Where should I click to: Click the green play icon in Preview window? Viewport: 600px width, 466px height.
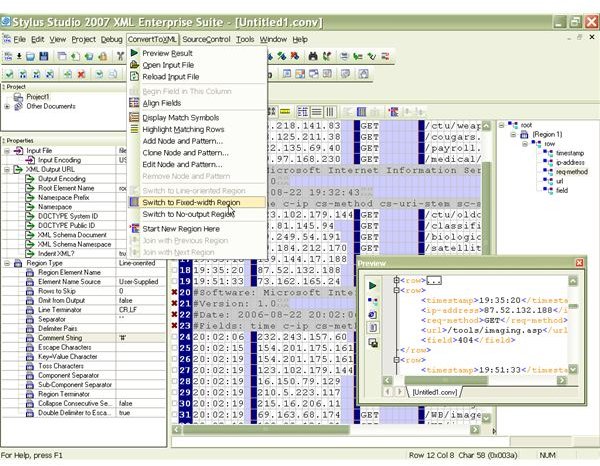372,285
